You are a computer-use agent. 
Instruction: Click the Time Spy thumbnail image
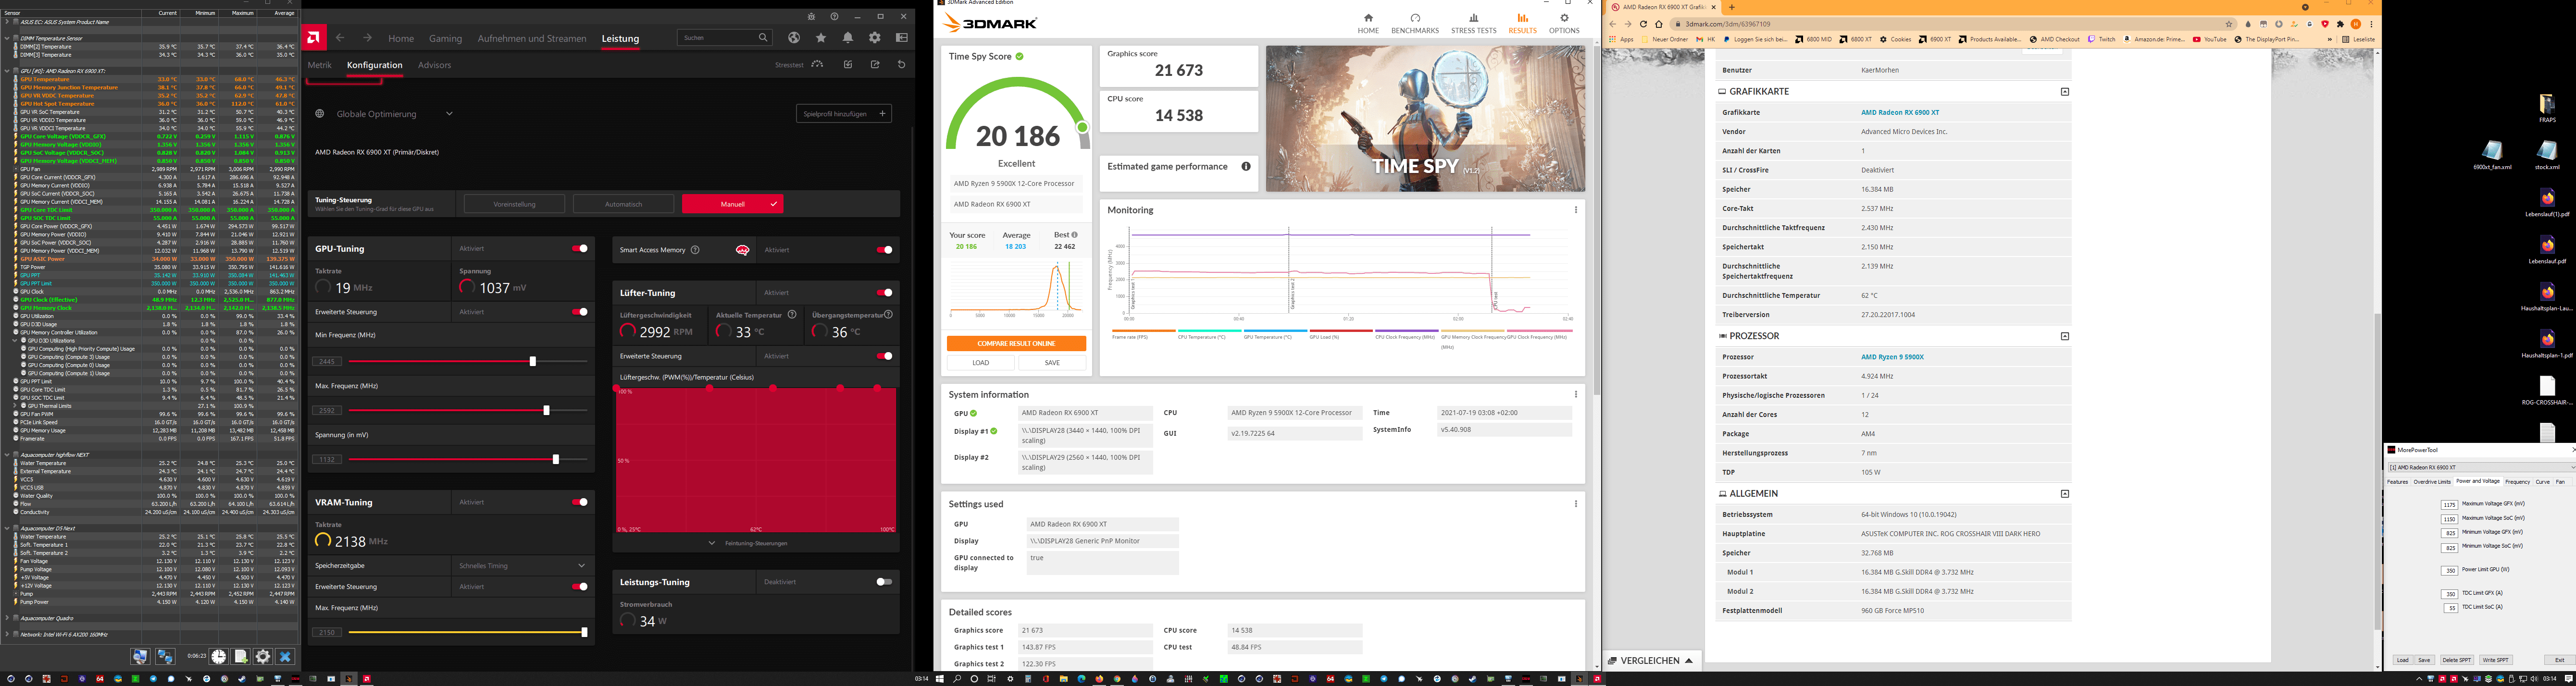(1425, 119)
